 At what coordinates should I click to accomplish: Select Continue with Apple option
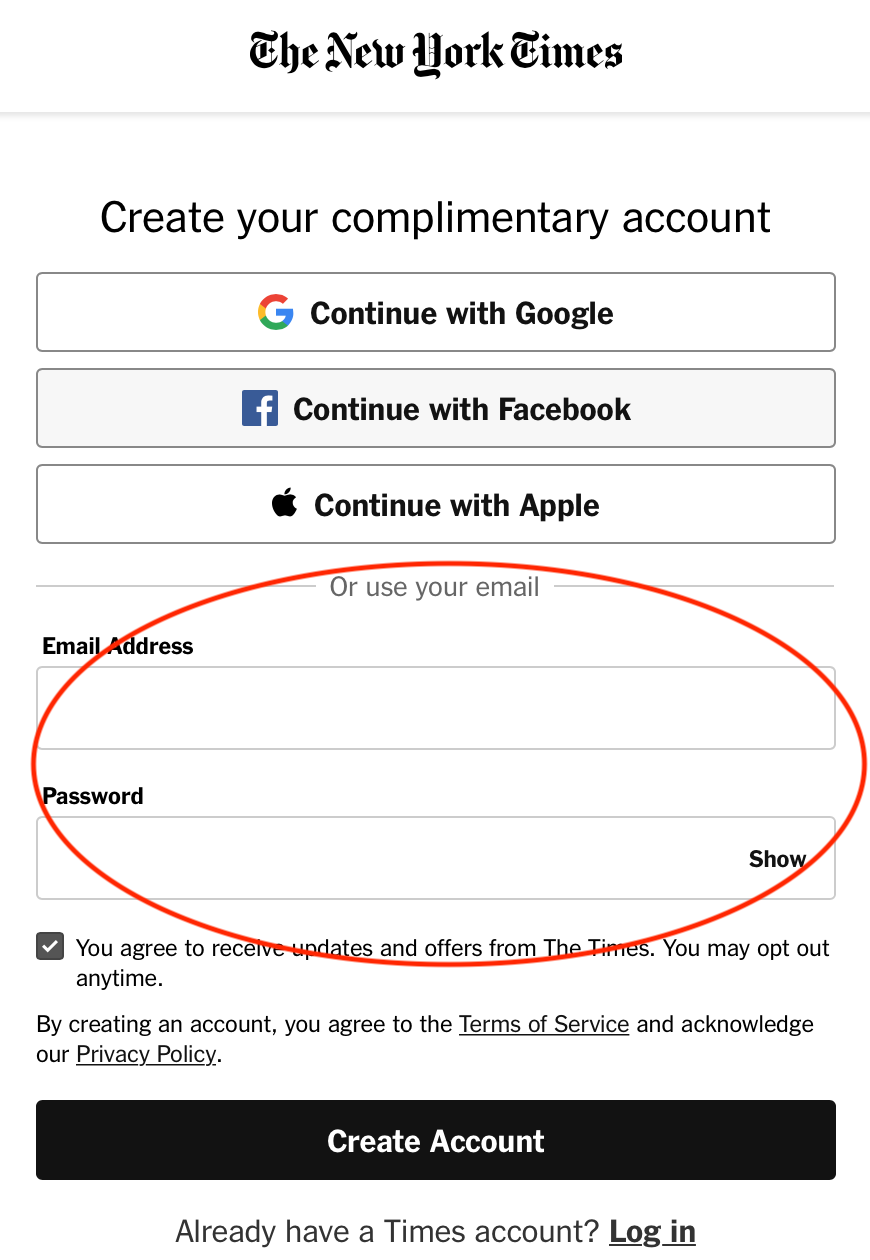[435, 505]
